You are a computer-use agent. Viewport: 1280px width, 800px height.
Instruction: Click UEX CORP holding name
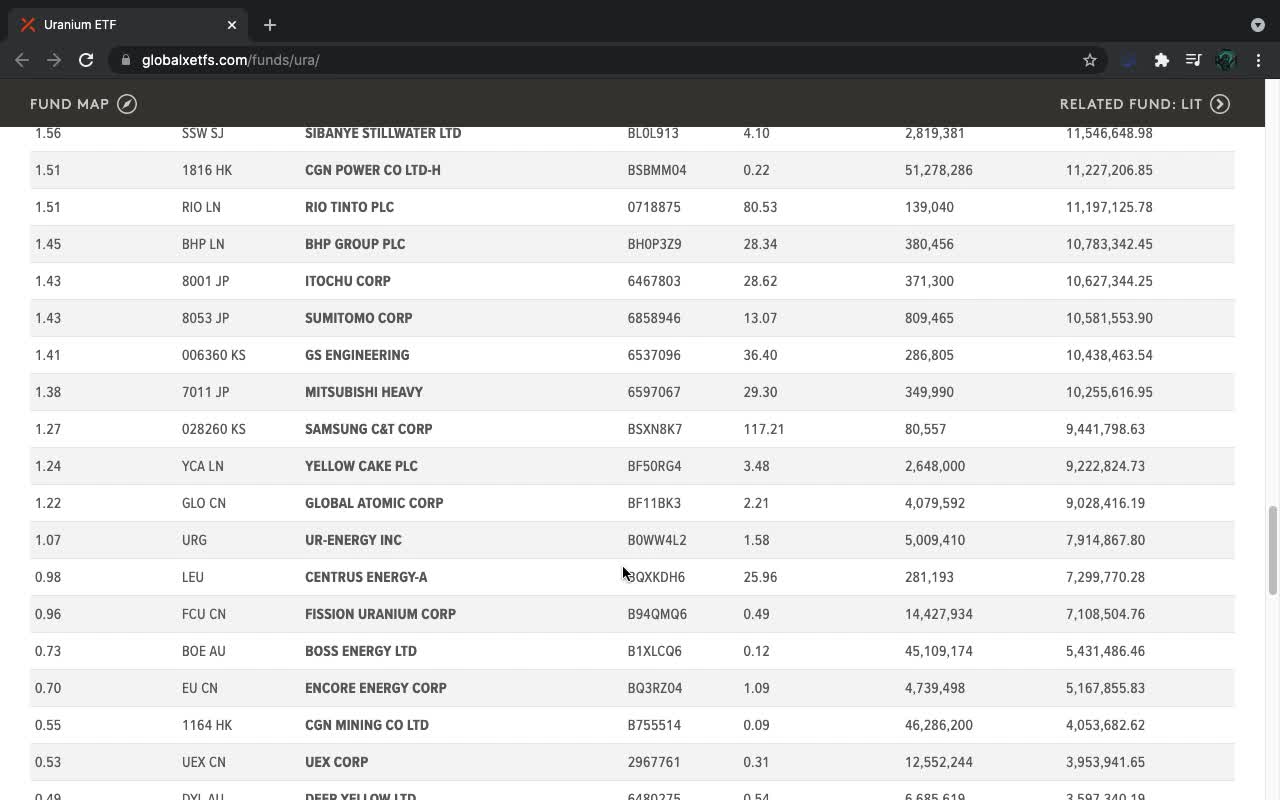click(x=337, y=762)
